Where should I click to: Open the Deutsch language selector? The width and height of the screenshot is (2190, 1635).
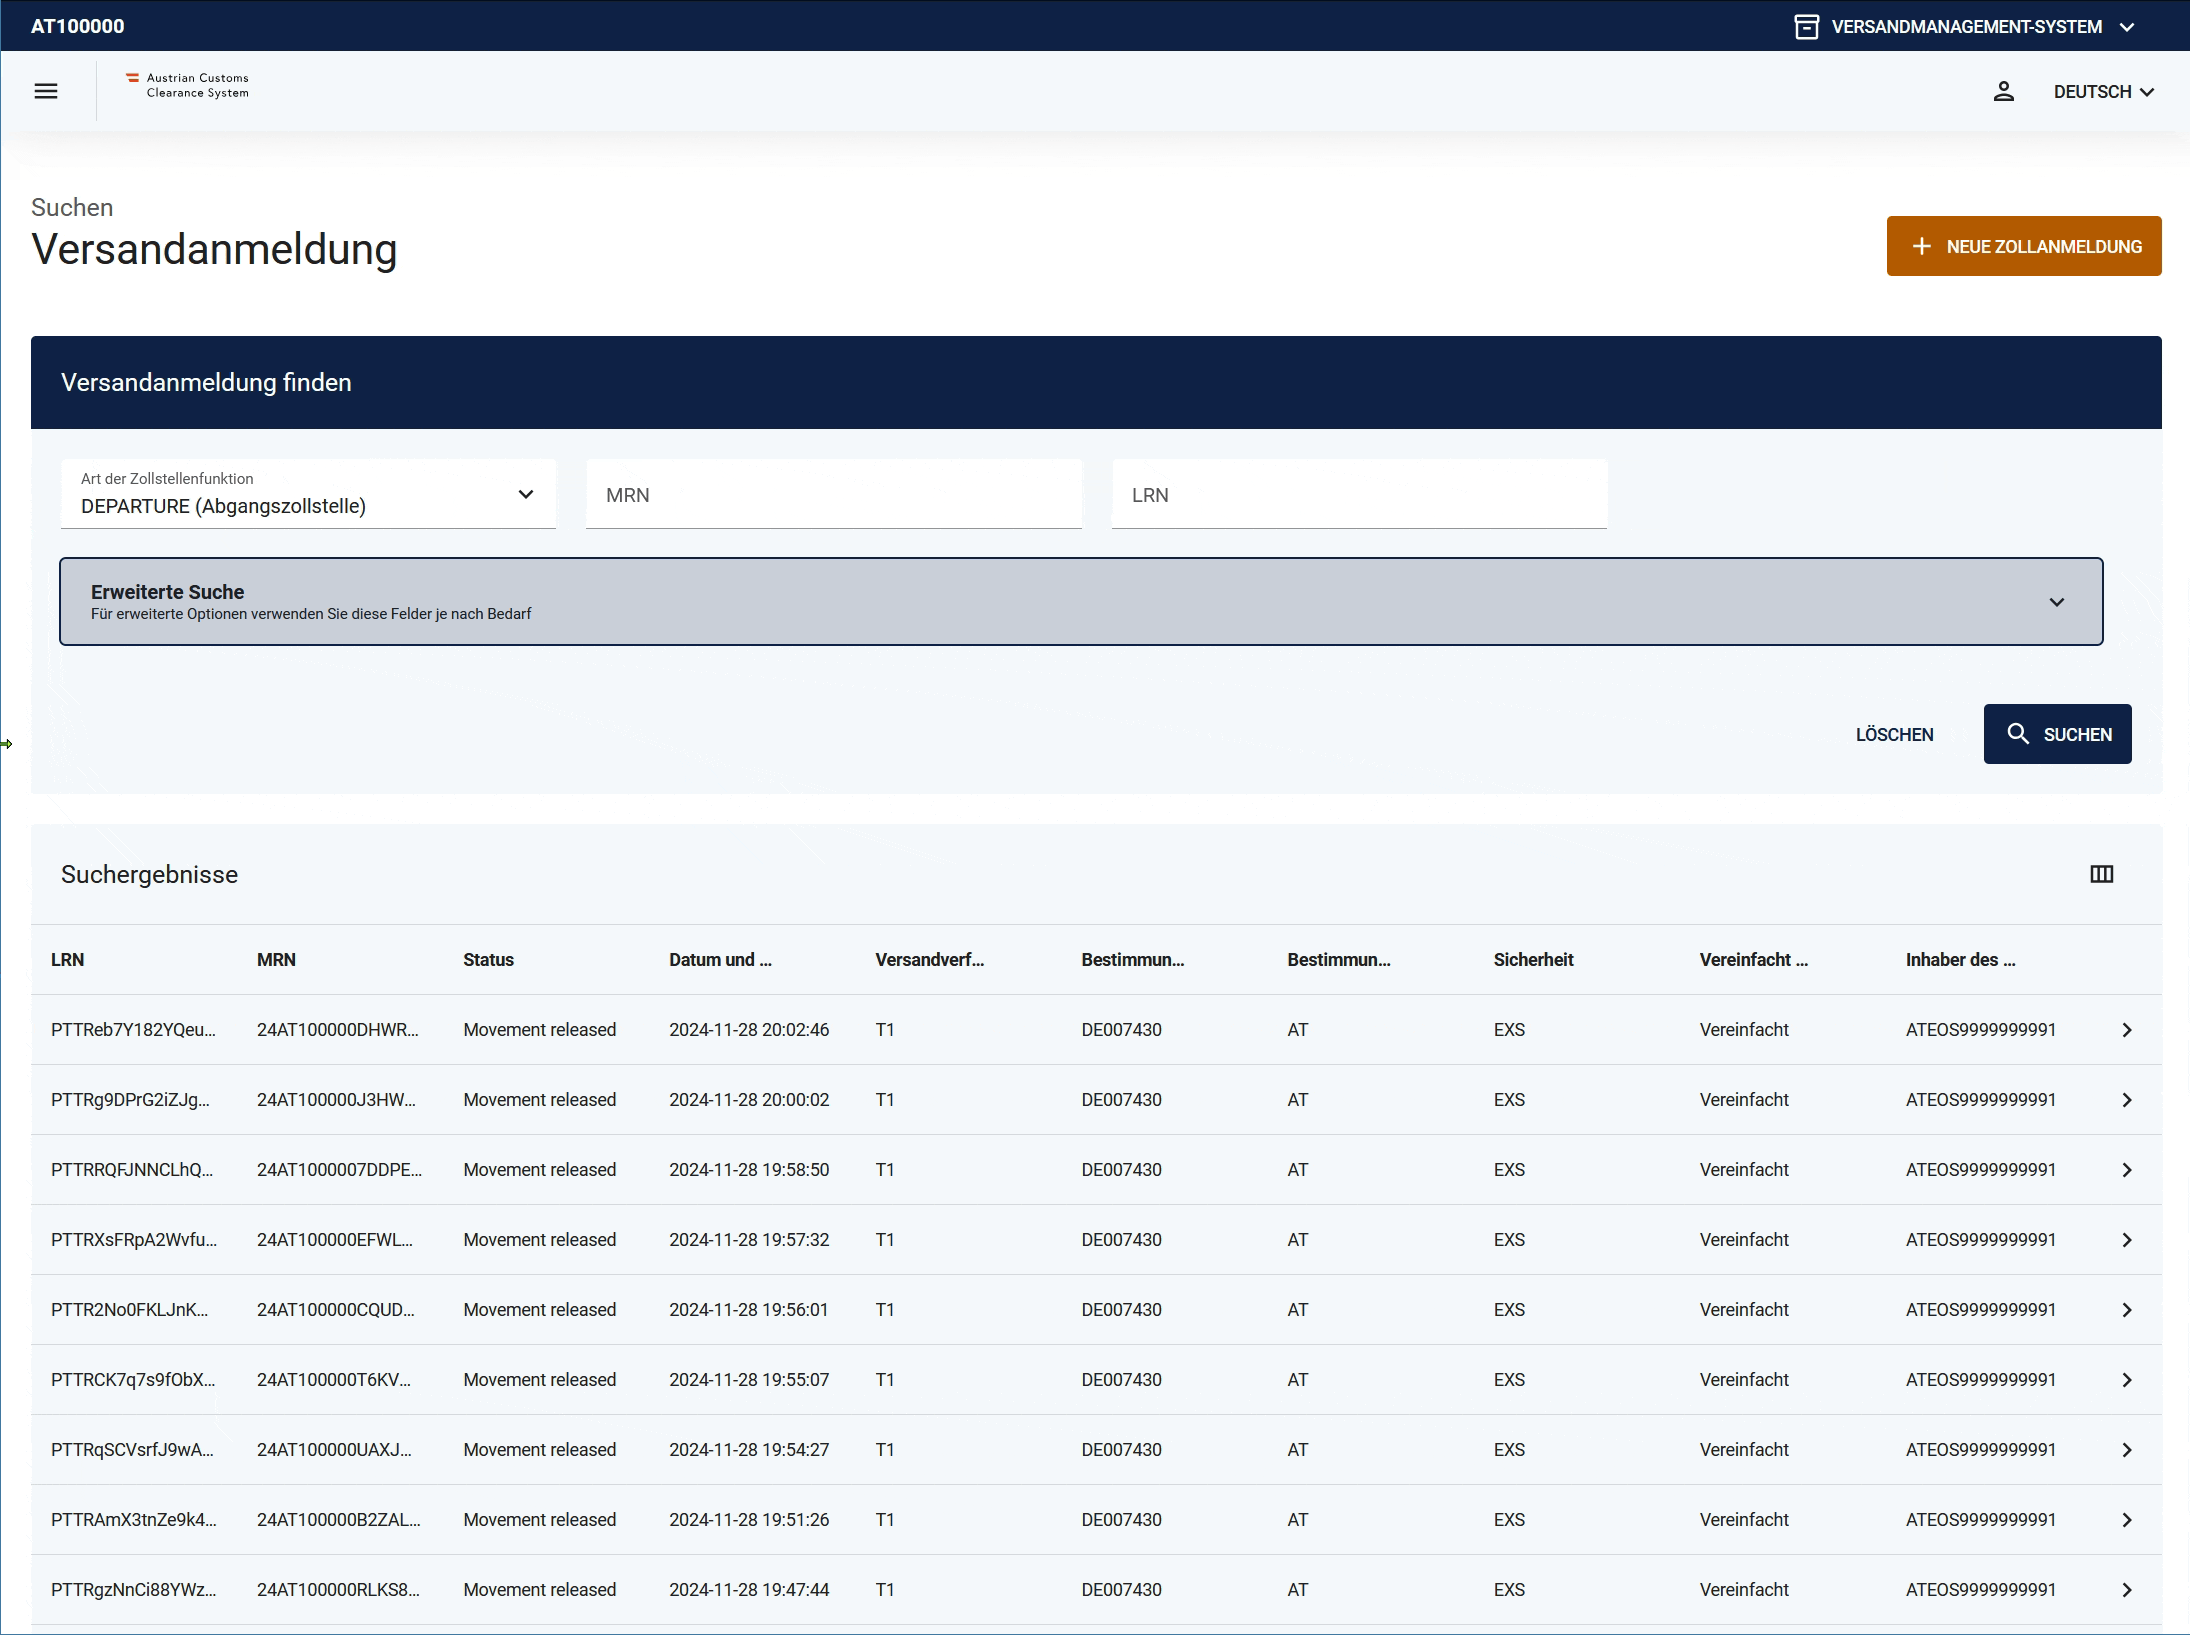click(2103, 91)
